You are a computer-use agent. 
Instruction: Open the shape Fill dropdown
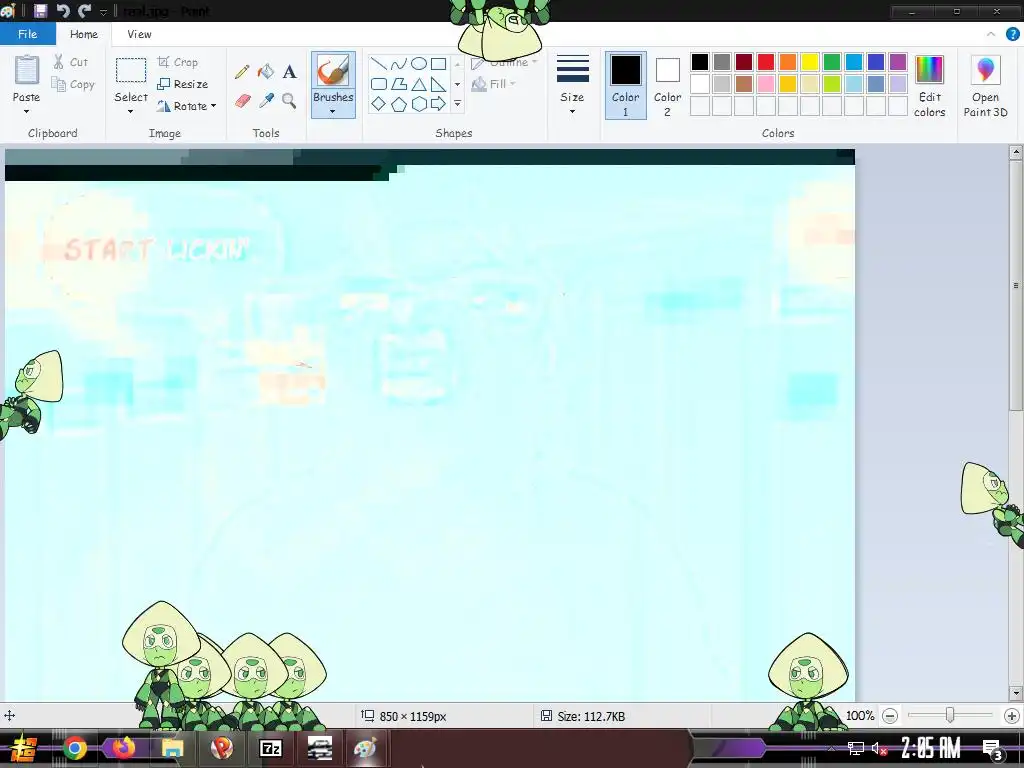tap(494, 84)
